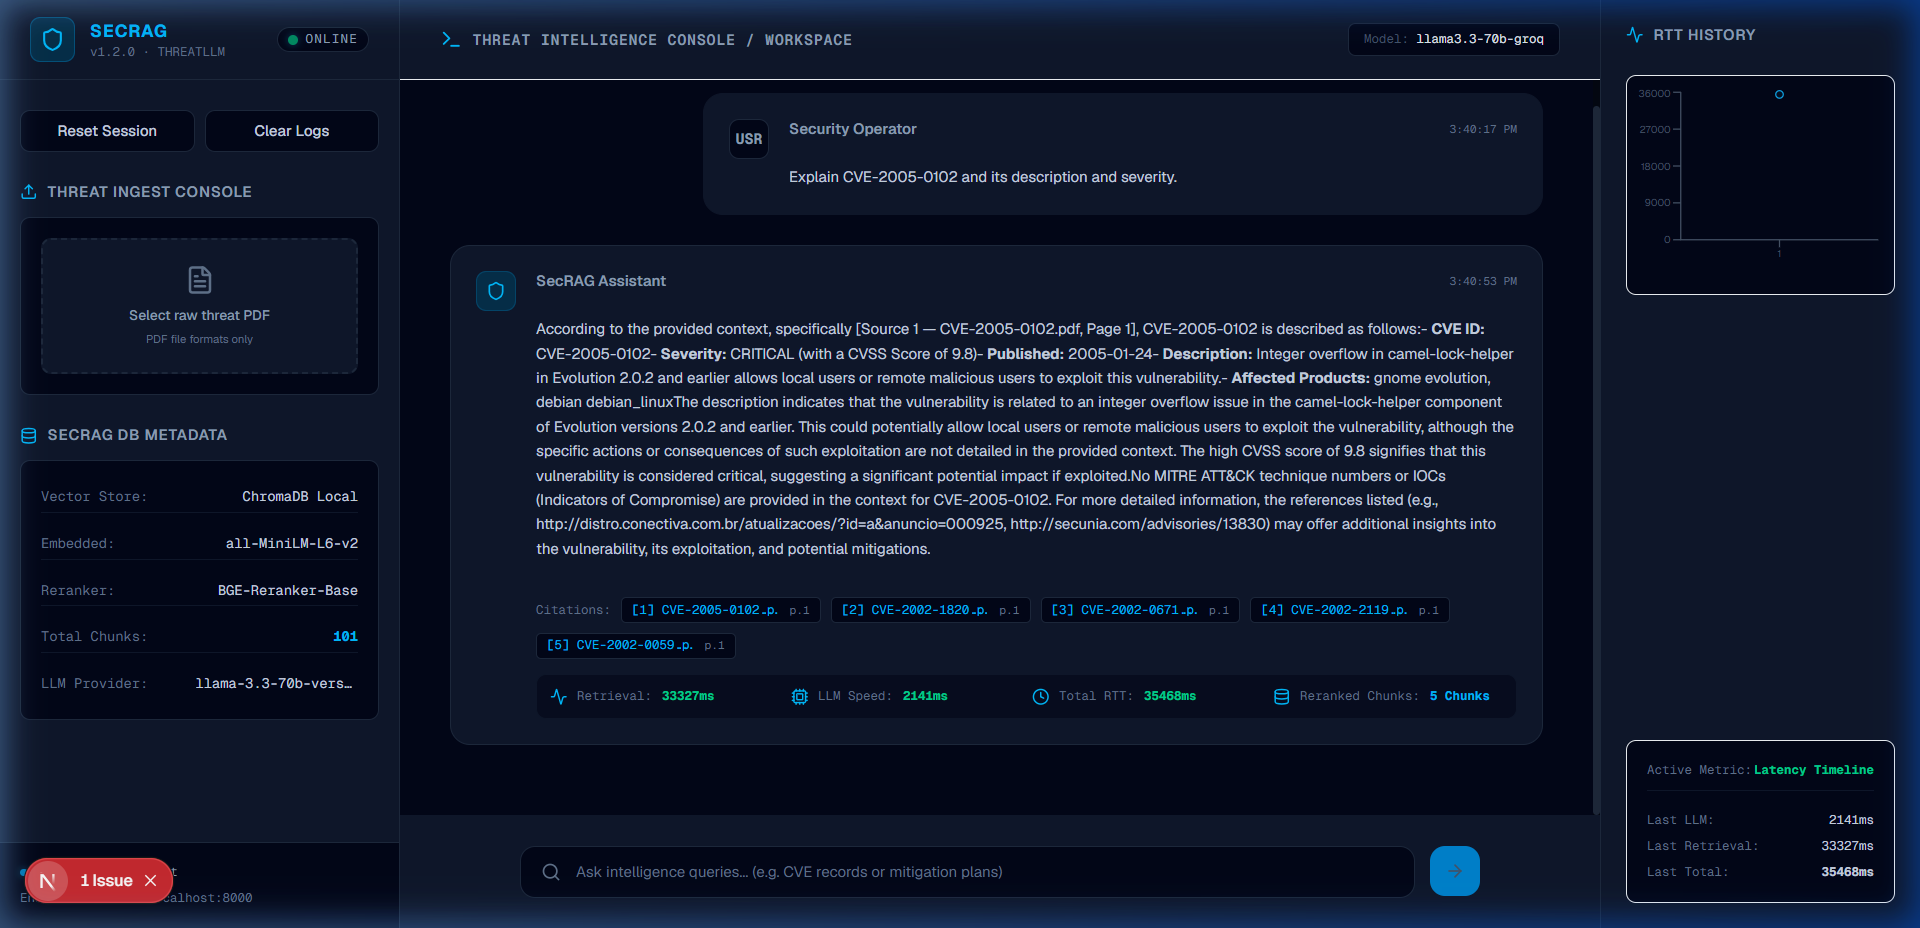The image size is (1920, 928).
Task: Click the Threat Ingest Console upload icon
Action: tap(29, 192)
